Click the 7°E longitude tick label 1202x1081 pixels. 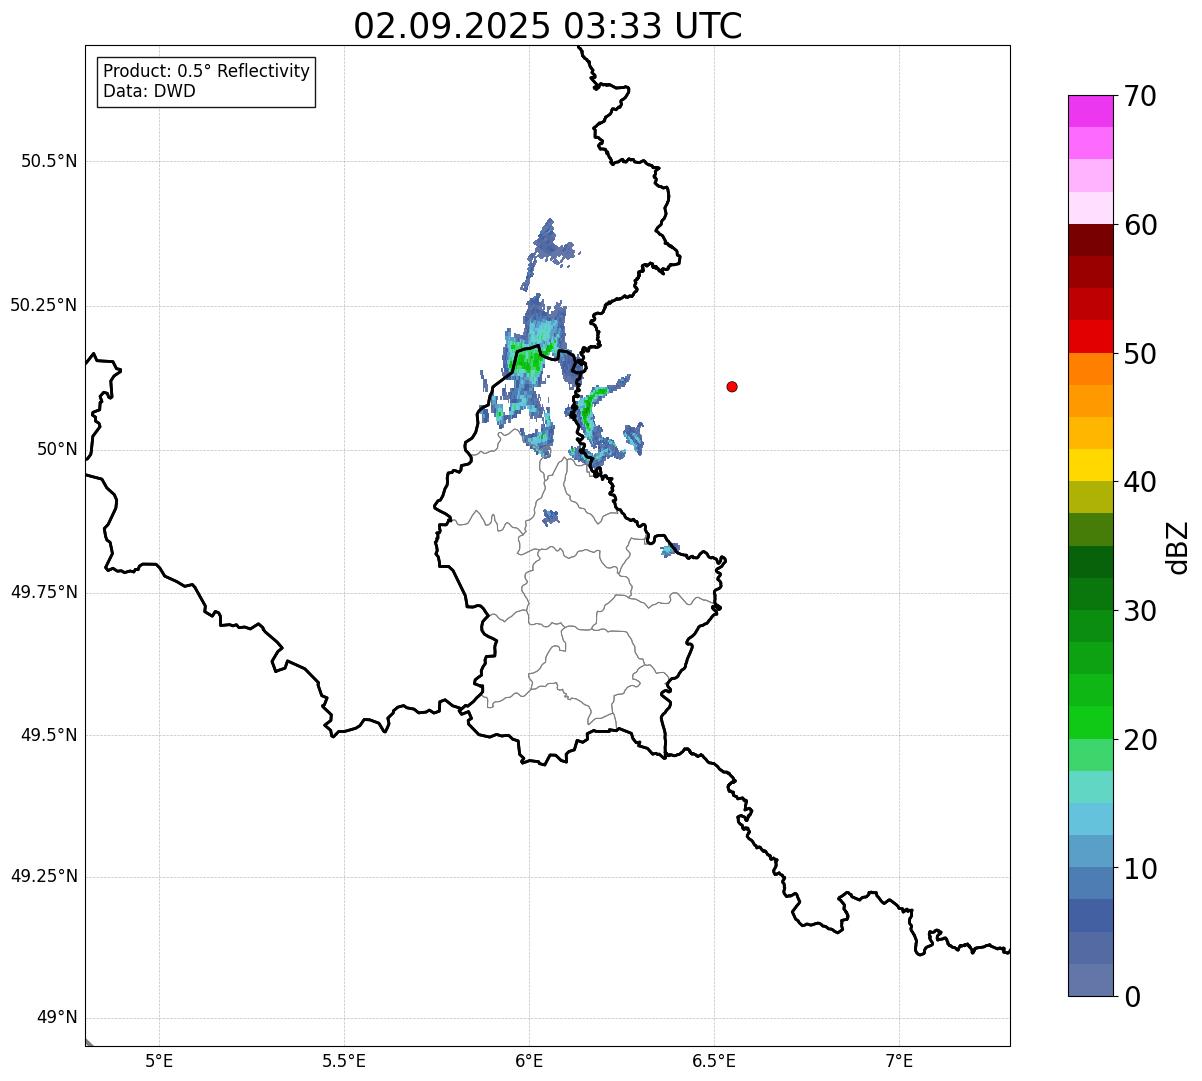coord(899,1061)
